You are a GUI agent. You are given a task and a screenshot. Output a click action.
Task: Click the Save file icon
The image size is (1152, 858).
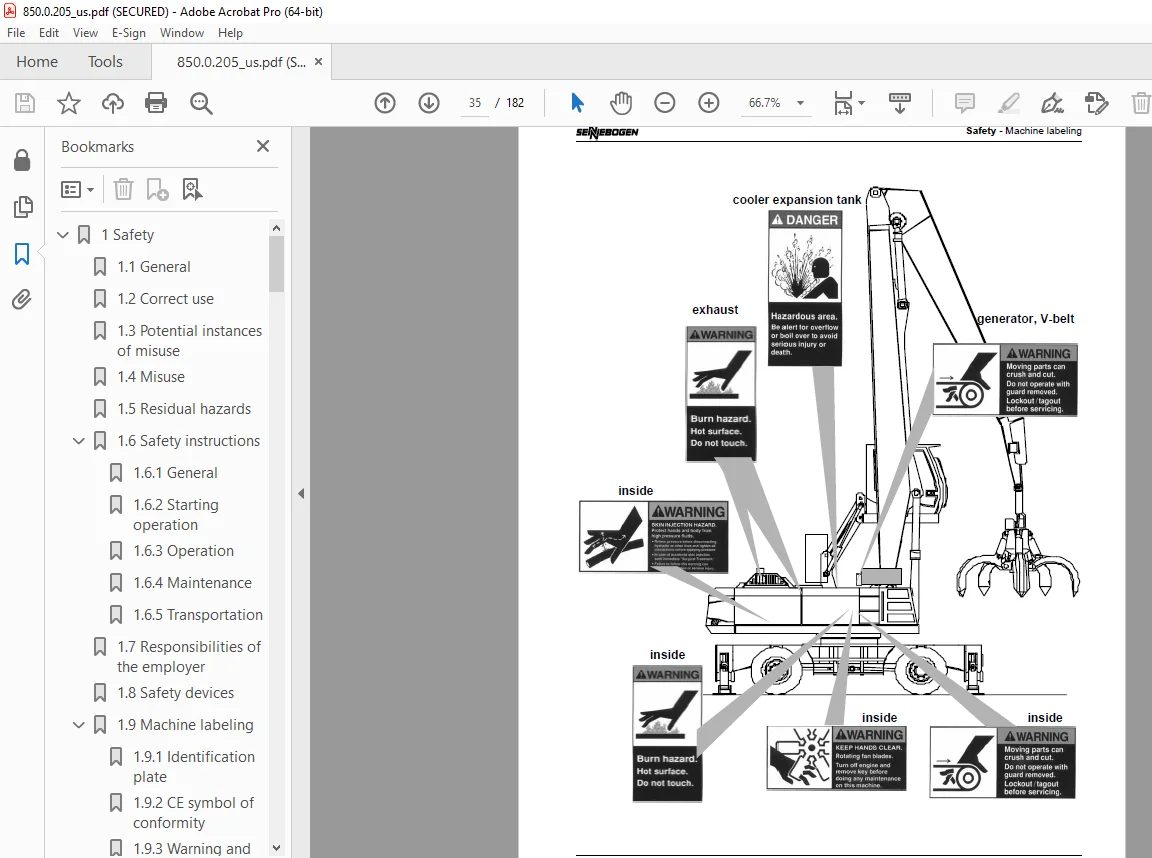tap(25, 103)
